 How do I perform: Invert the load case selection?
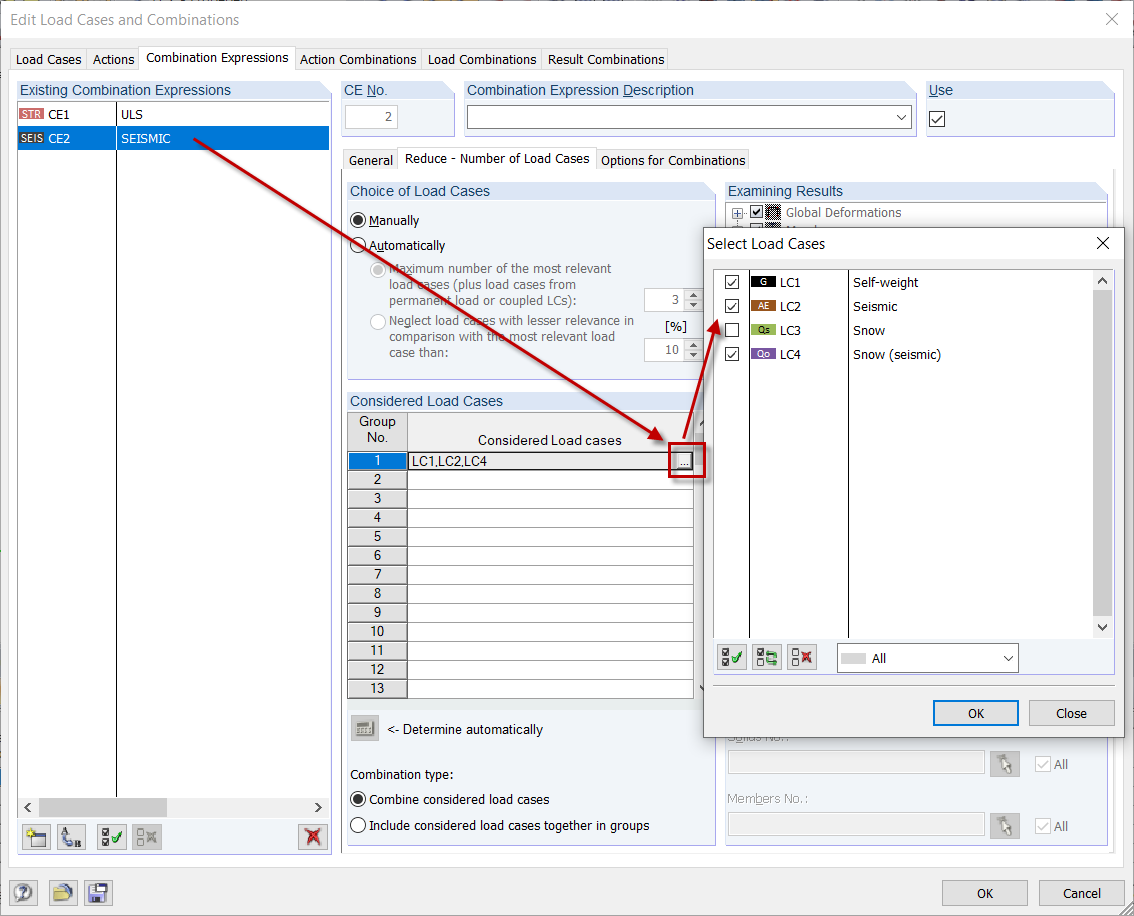click(x=766, y=657)
